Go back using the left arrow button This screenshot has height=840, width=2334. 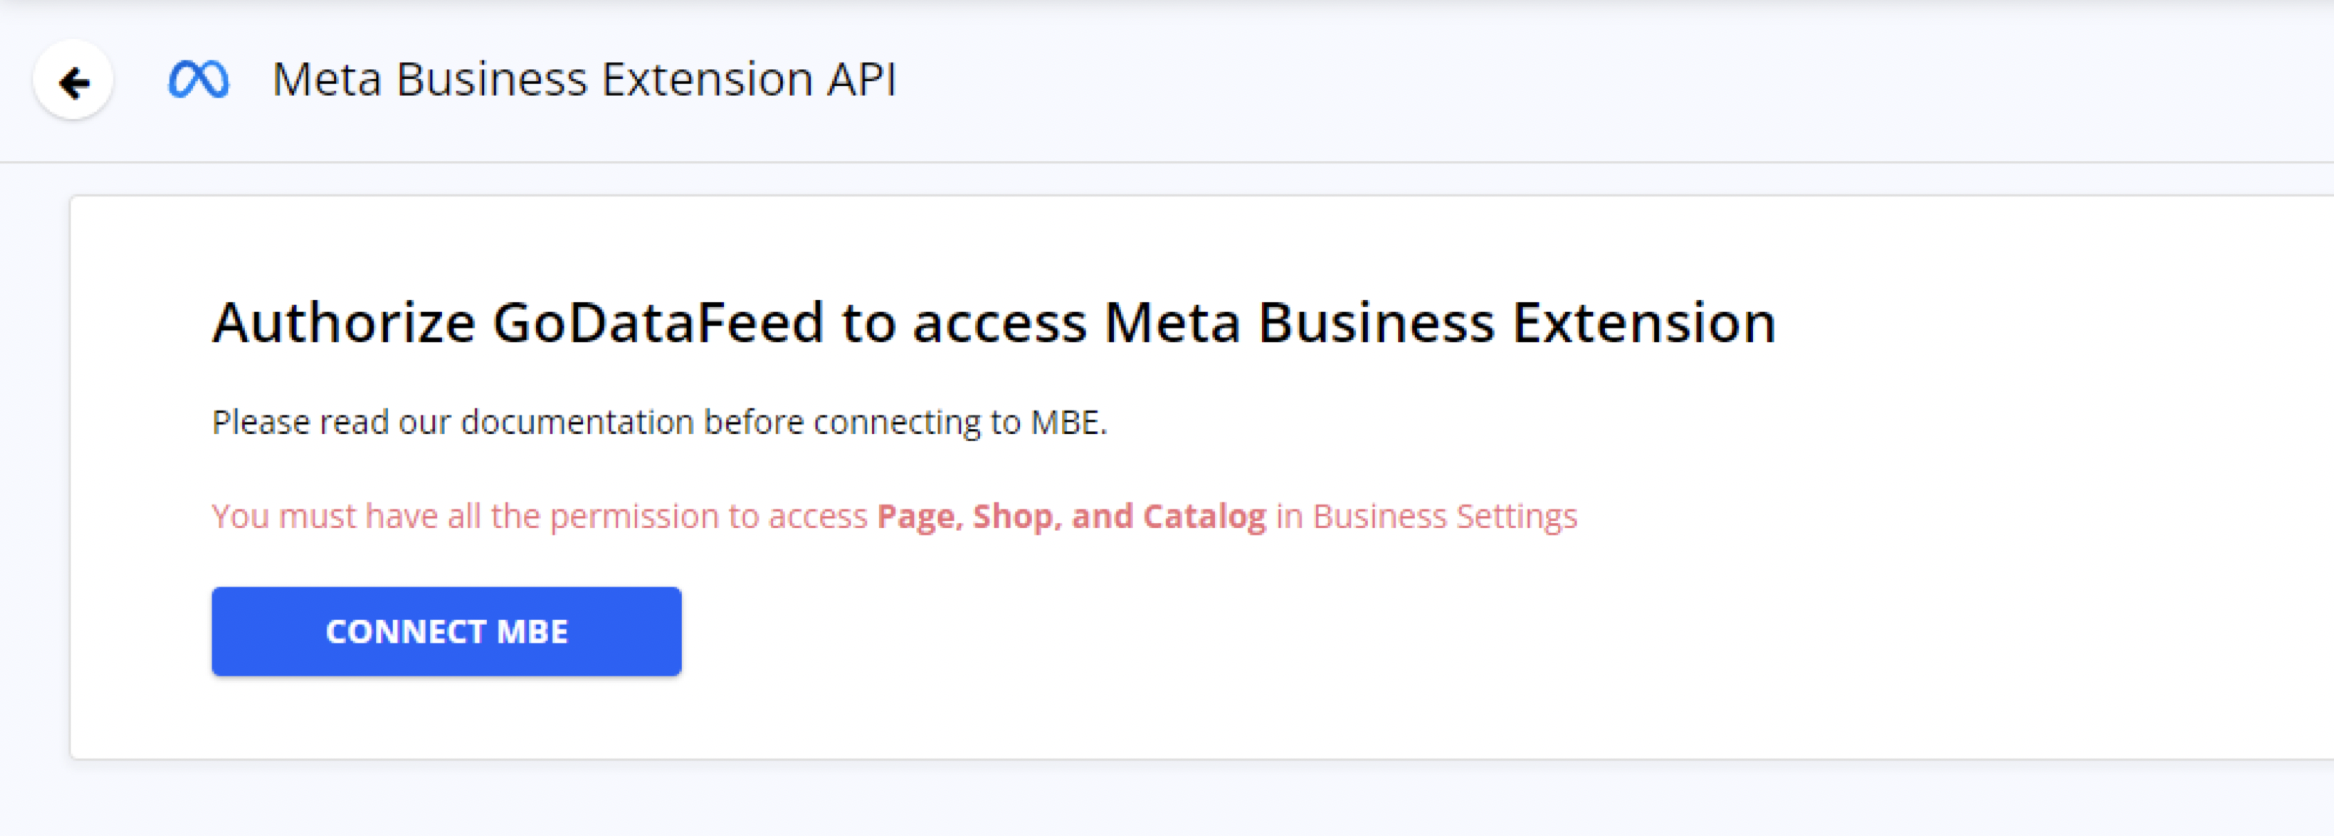73,80
